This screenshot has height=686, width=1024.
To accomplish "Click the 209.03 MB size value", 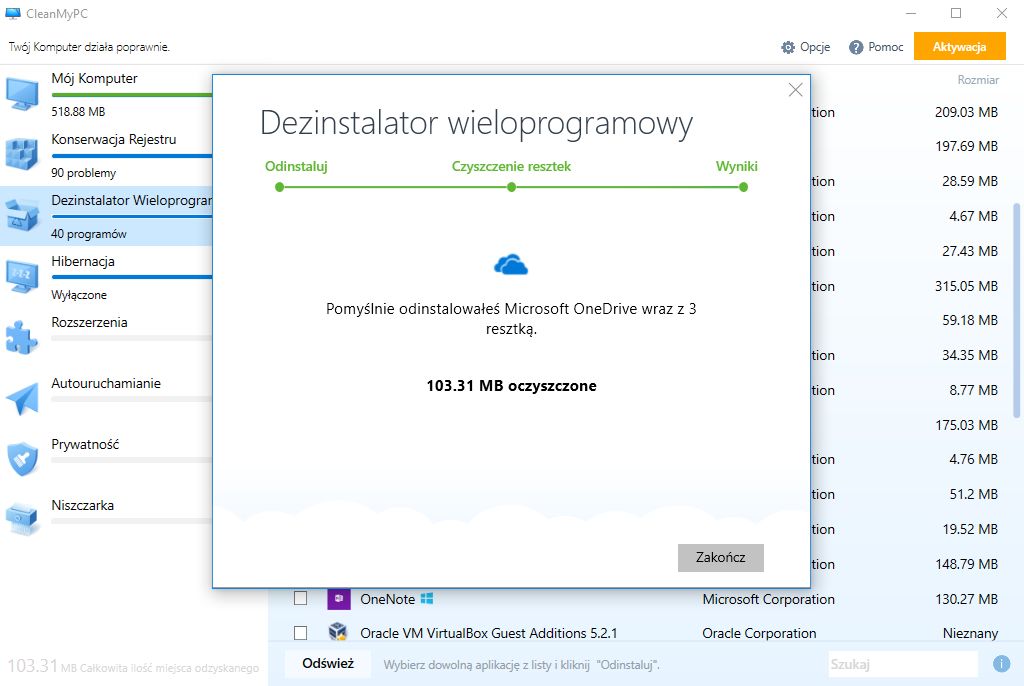I will (x=966, y=112).
